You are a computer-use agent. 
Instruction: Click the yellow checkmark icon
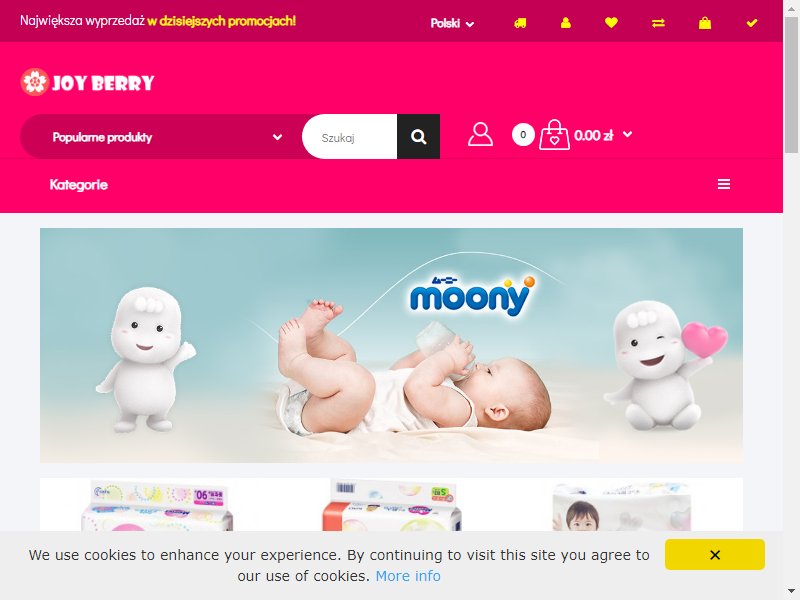pos(752,23)
